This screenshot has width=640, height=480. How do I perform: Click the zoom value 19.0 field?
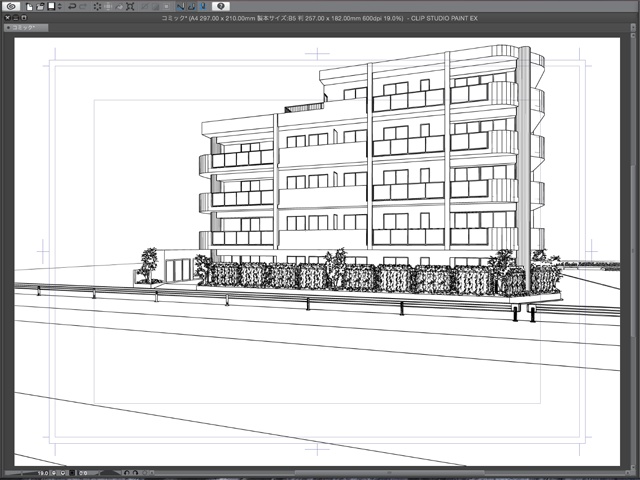(x=43, y=473)
